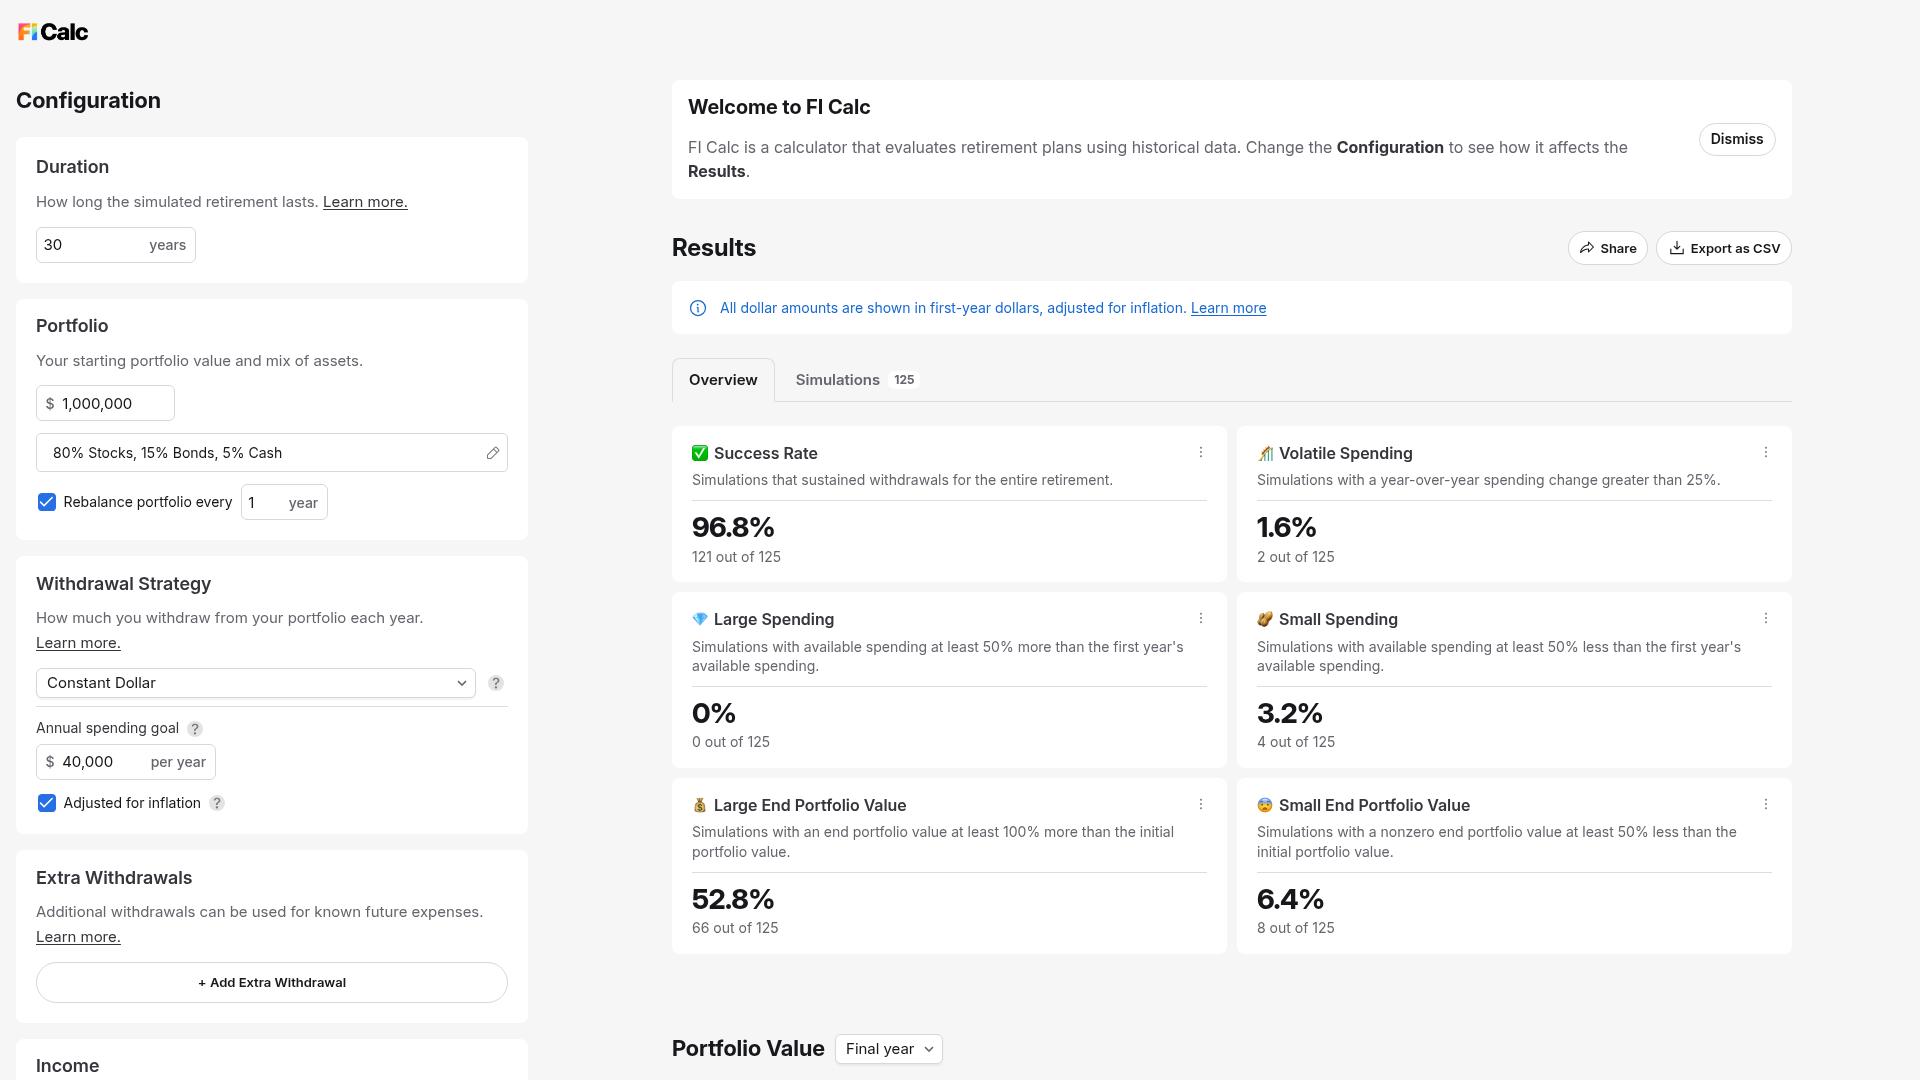This screenshot has height=1080, width=1920.
Task: Click the starting portfolio value input field
Action: point(105,403)
